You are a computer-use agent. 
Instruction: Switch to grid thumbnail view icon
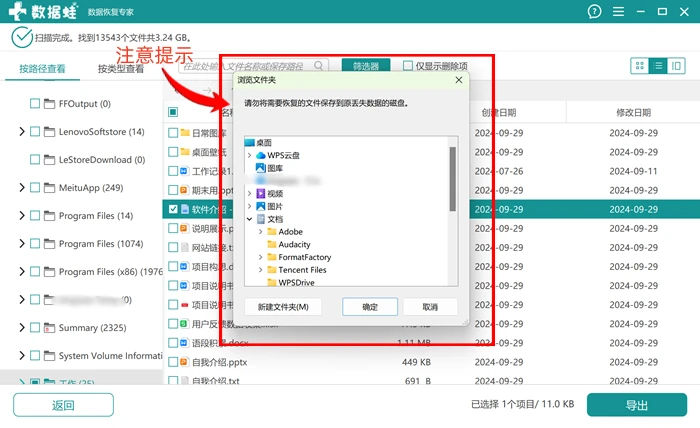(639, 66)
